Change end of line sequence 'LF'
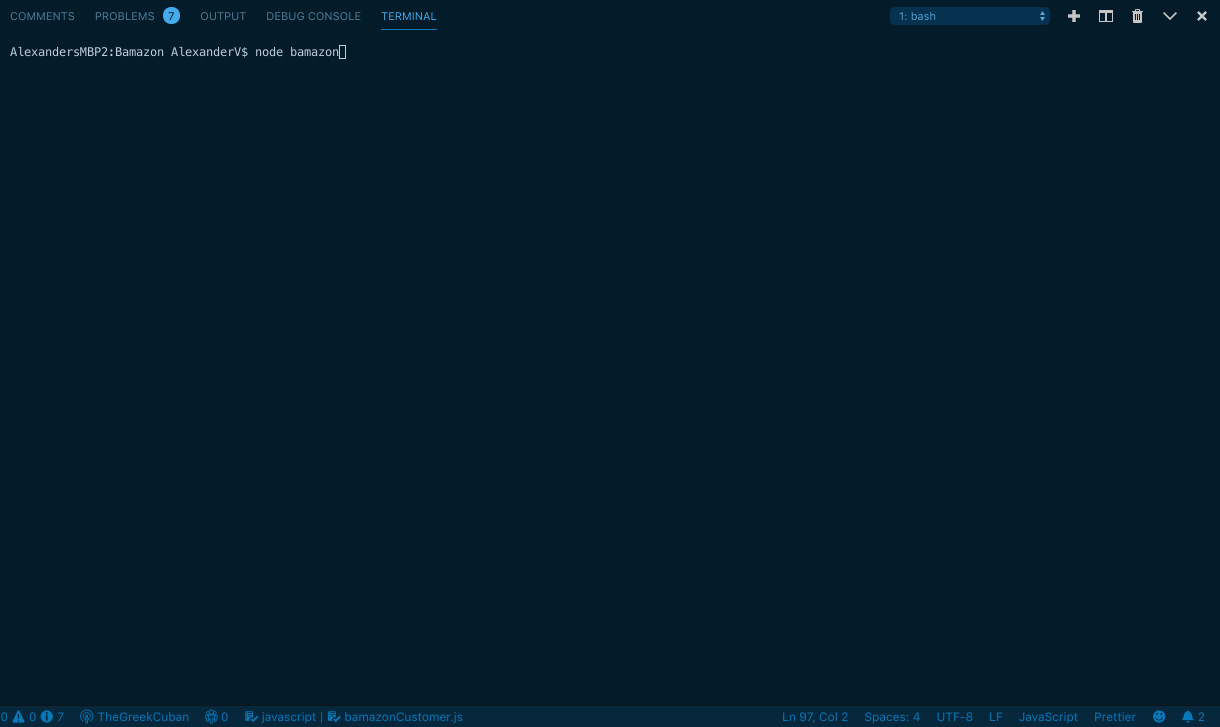The image size is (1220, 727). point(996,717)
